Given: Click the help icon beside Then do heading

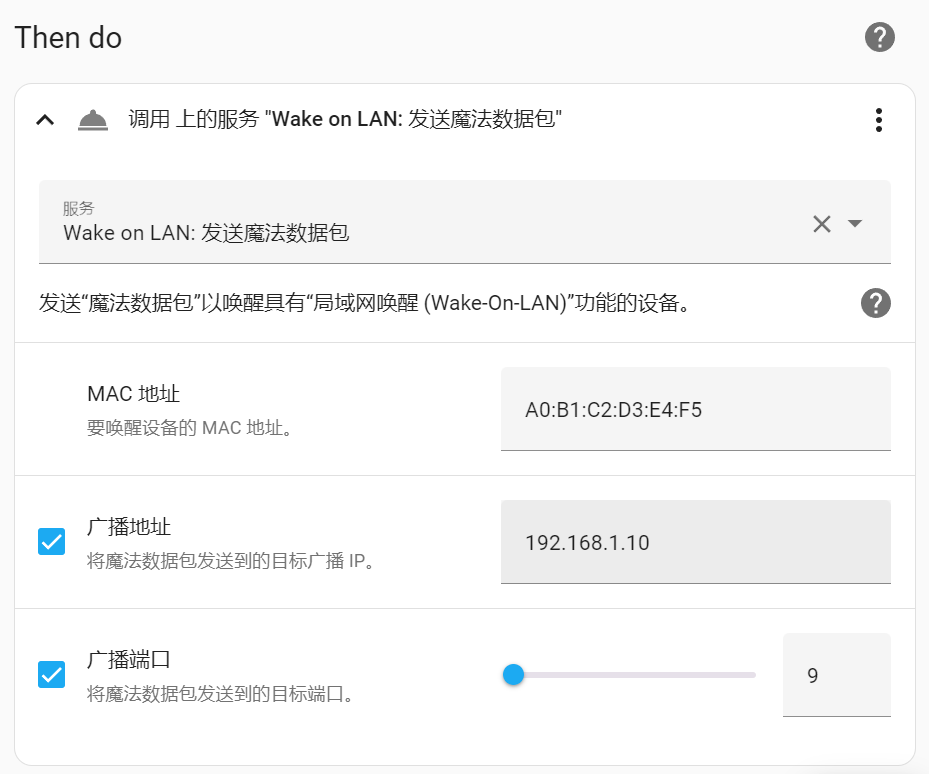Looking at the screenshot, I should (879, 38).
